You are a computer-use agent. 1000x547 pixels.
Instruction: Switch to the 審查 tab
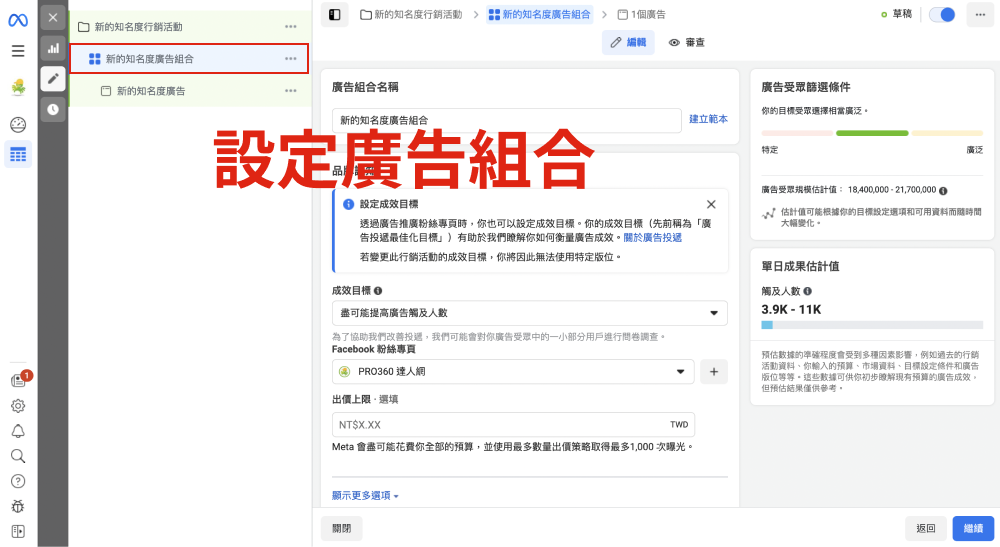(687, 42)
